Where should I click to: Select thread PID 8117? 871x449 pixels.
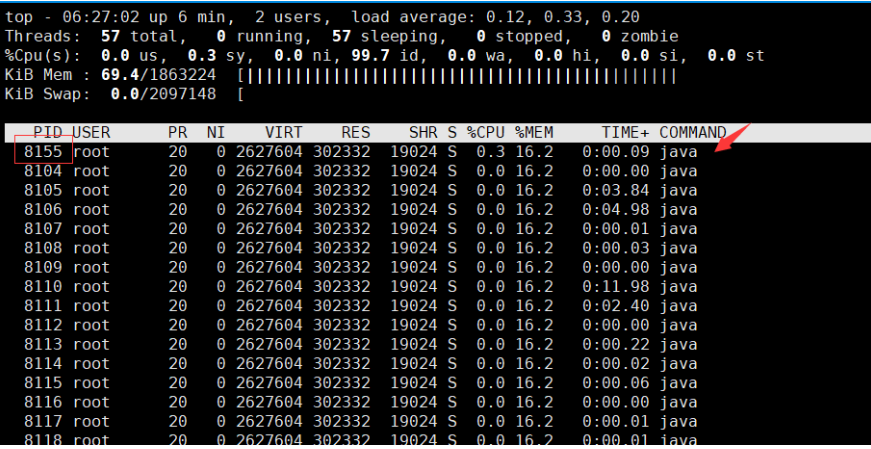43,421
